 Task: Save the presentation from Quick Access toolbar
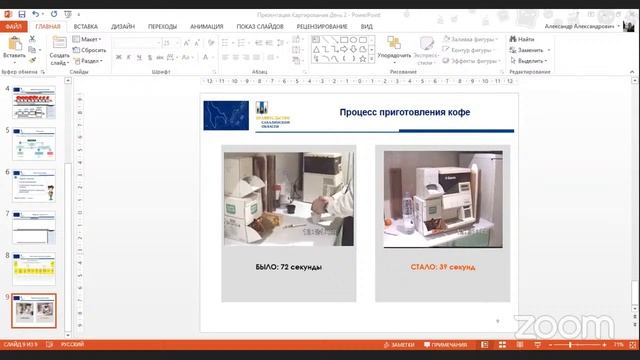(x=22, y=14)
